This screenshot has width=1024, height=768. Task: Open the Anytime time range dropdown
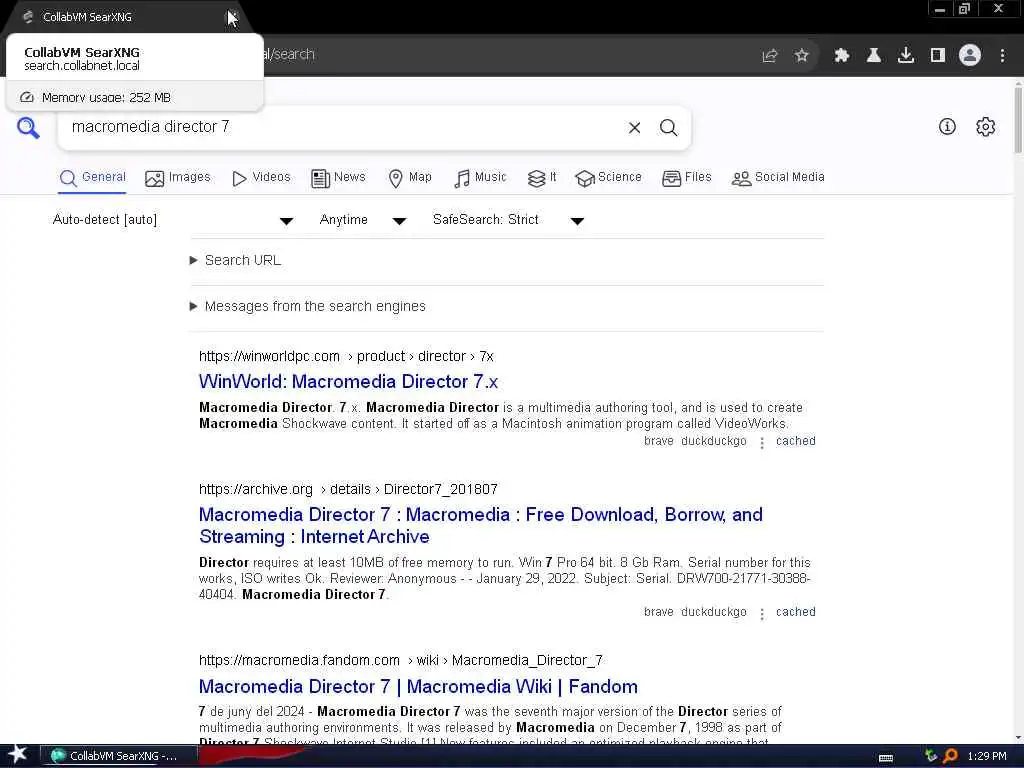click(362, 220)
